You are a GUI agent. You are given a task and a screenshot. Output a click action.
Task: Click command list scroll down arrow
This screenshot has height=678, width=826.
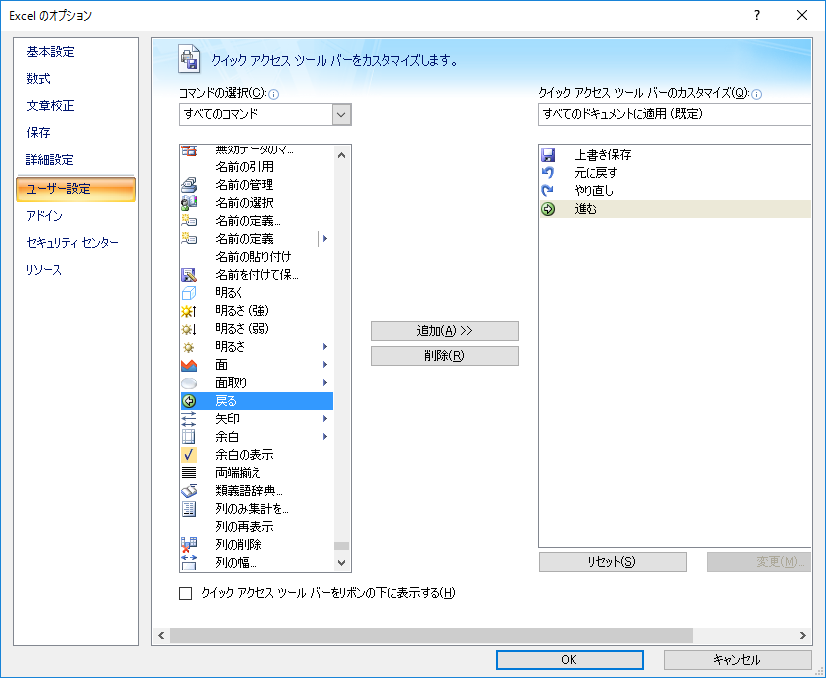pos(341,563)
